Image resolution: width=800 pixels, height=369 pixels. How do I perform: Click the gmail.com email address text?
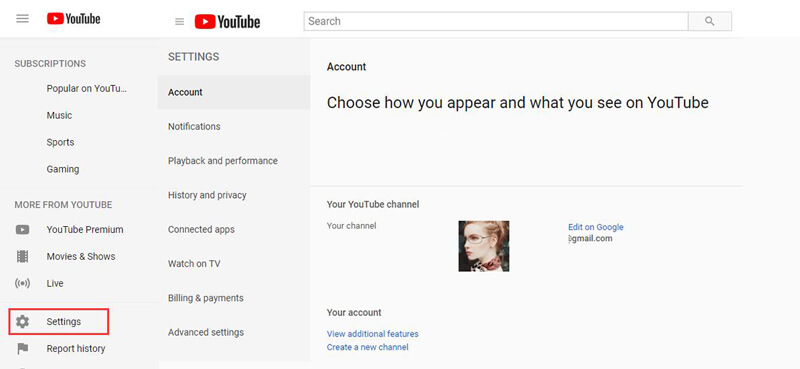click(x=590, y=239)
